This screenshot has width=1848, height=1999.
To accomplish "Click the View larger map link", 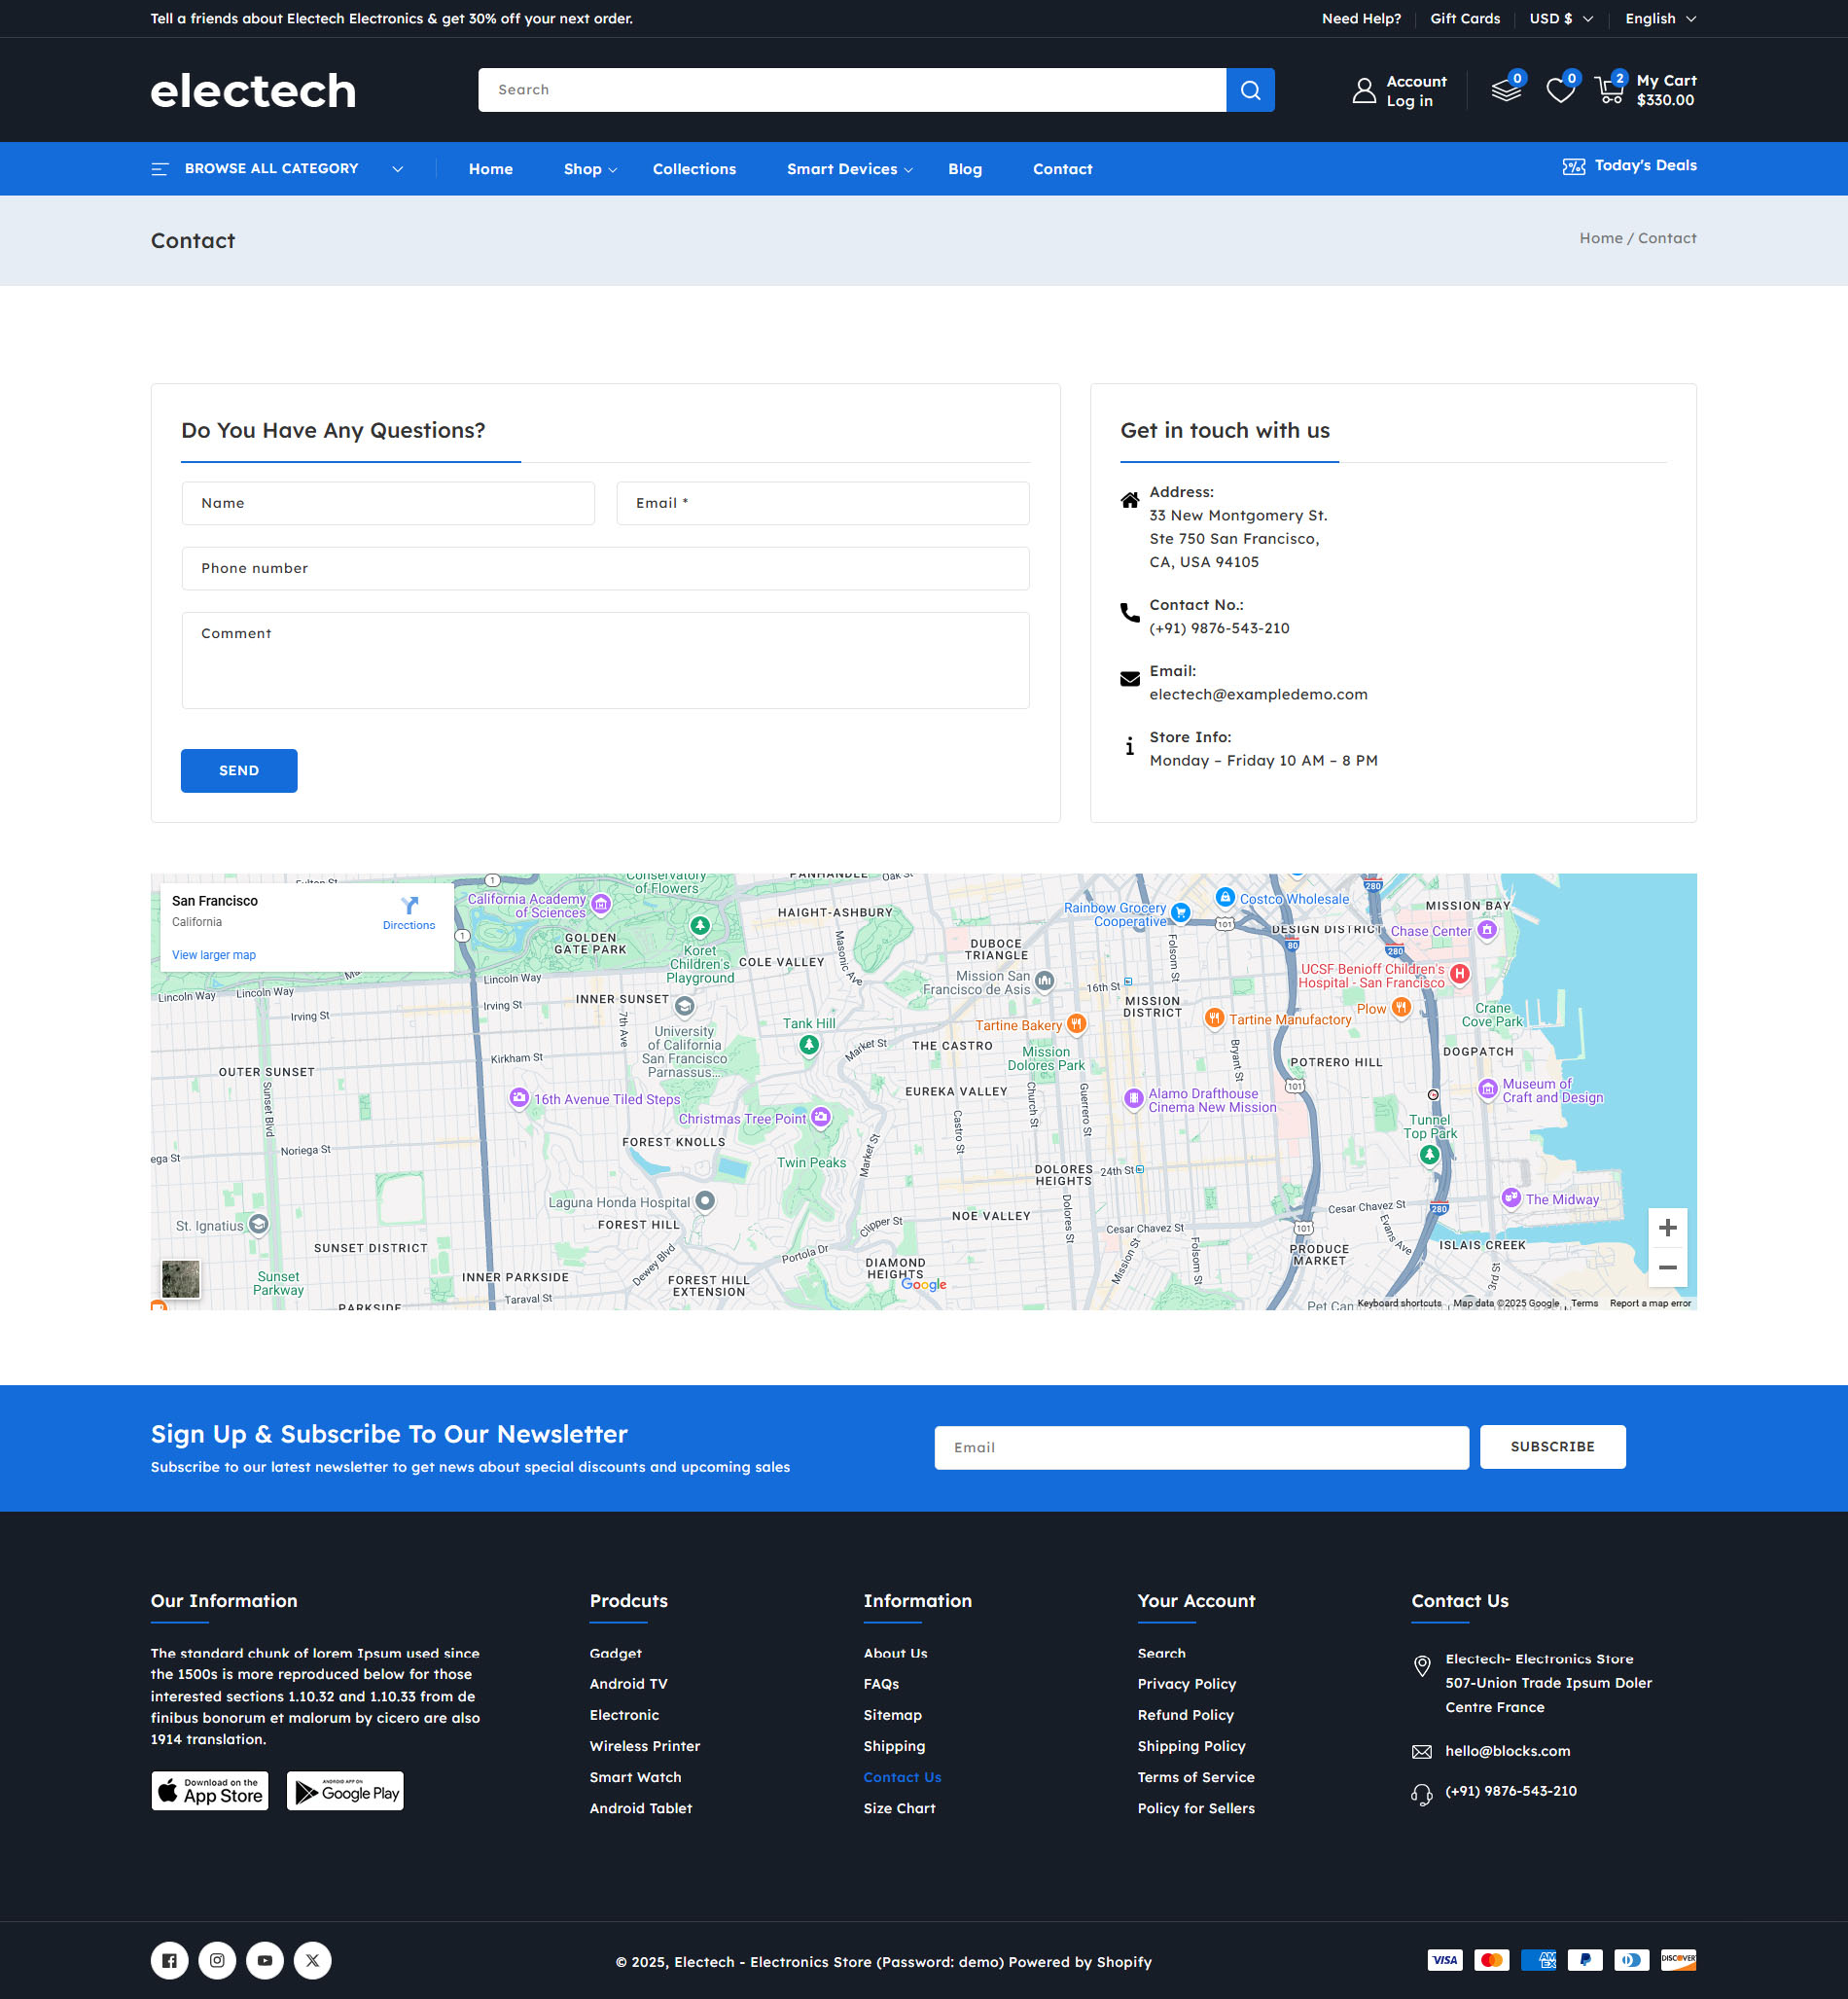I will (213, 955).
